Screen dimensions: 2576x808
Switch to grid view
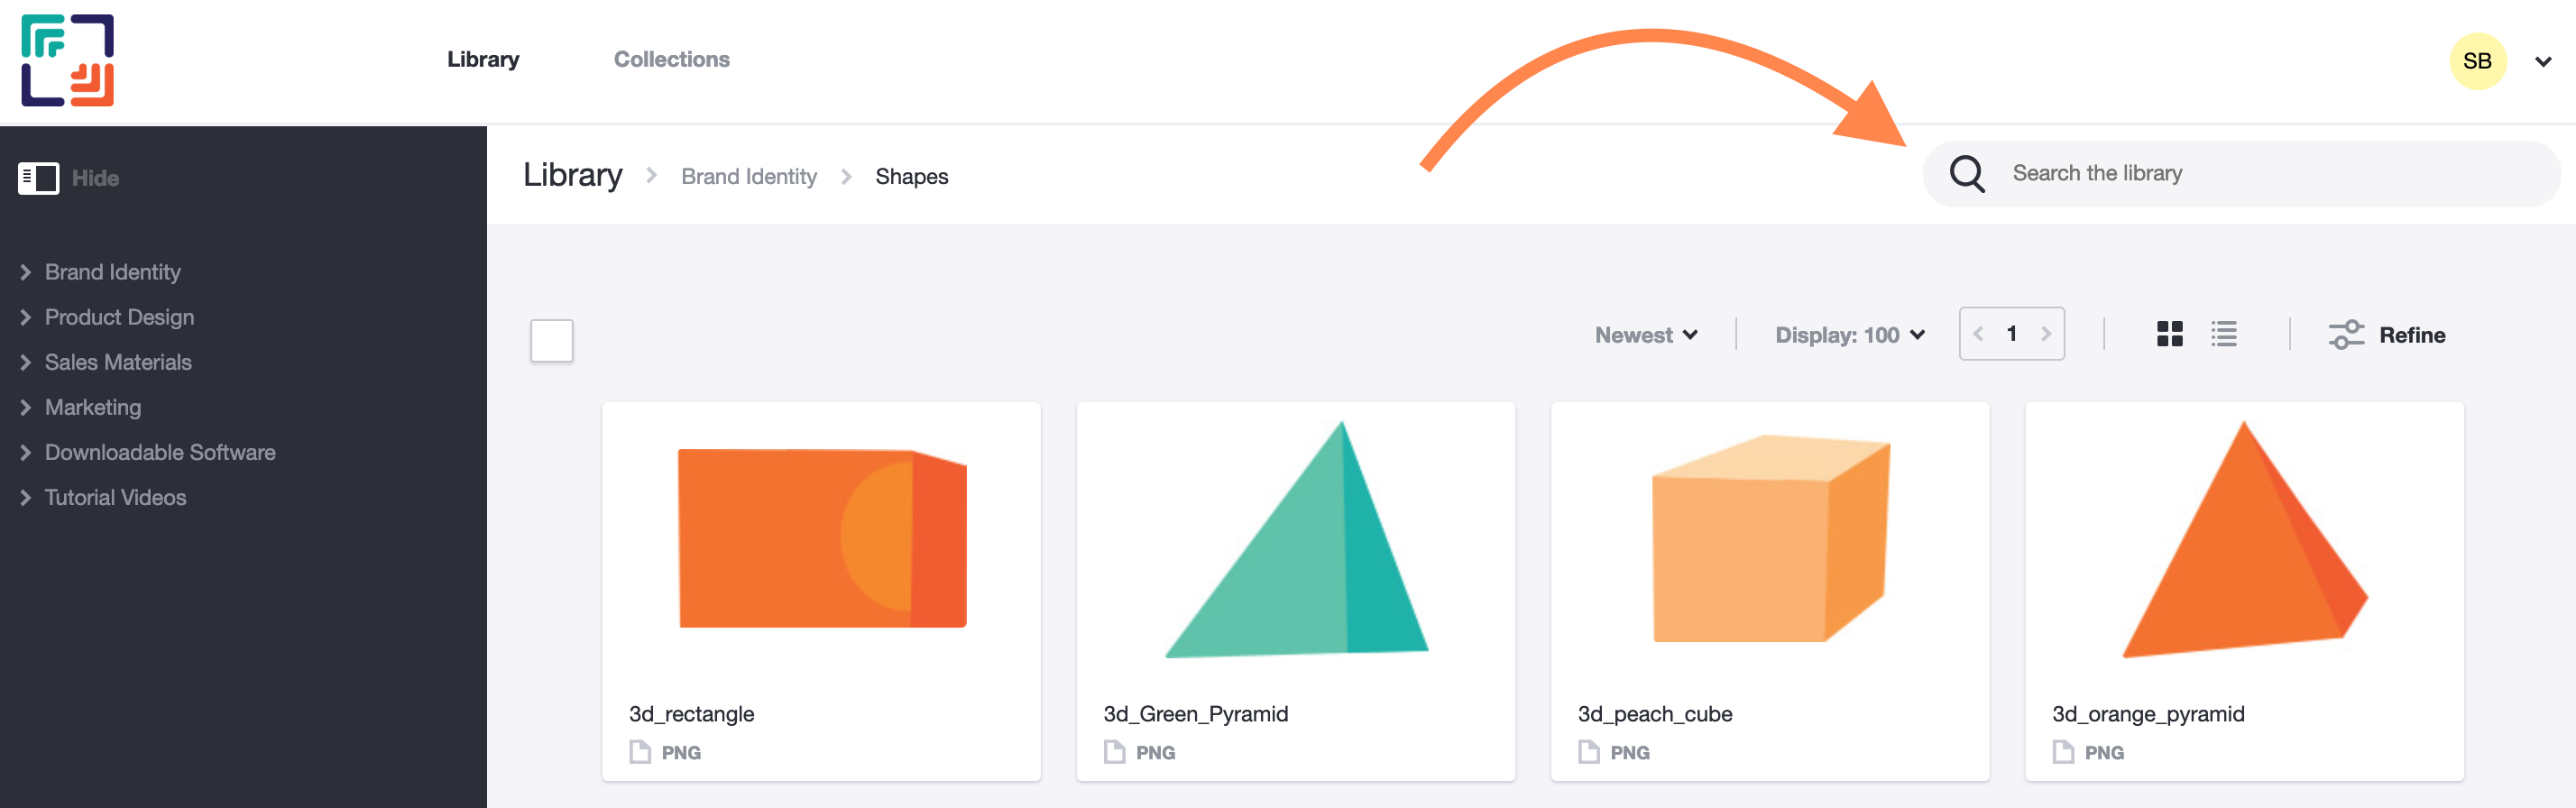tap(2169, 334)
